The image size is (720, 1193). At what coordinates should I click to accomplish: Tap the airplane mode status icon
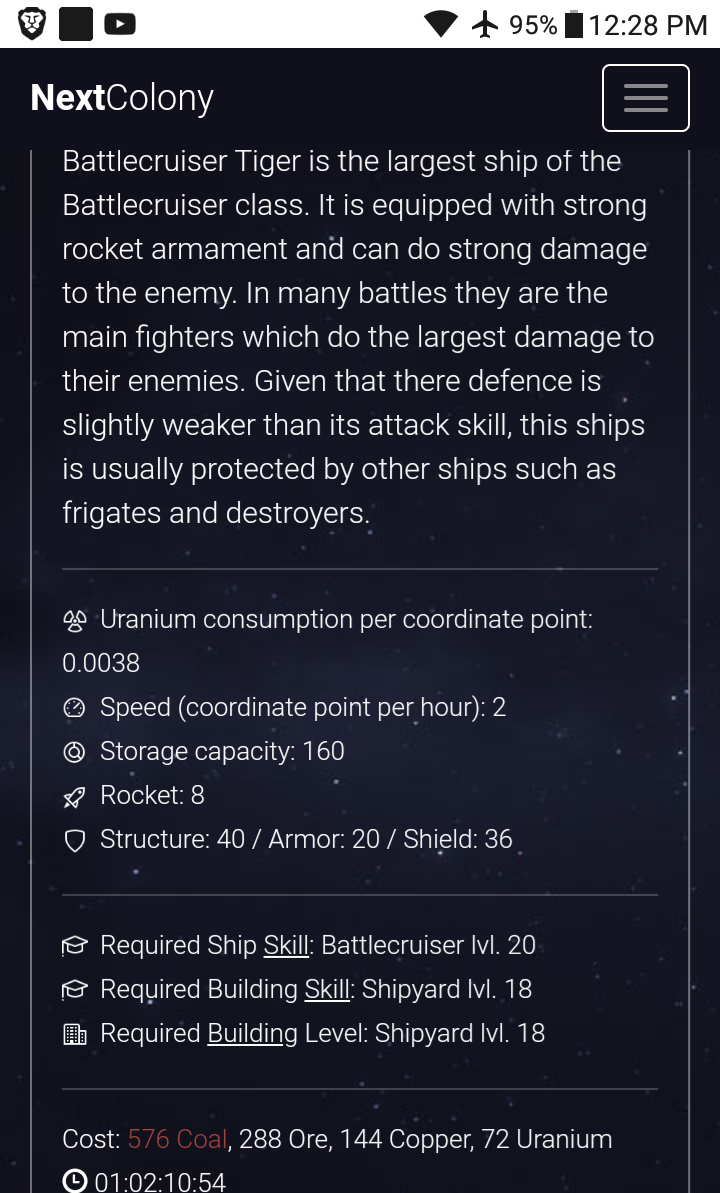pos(485,24)
